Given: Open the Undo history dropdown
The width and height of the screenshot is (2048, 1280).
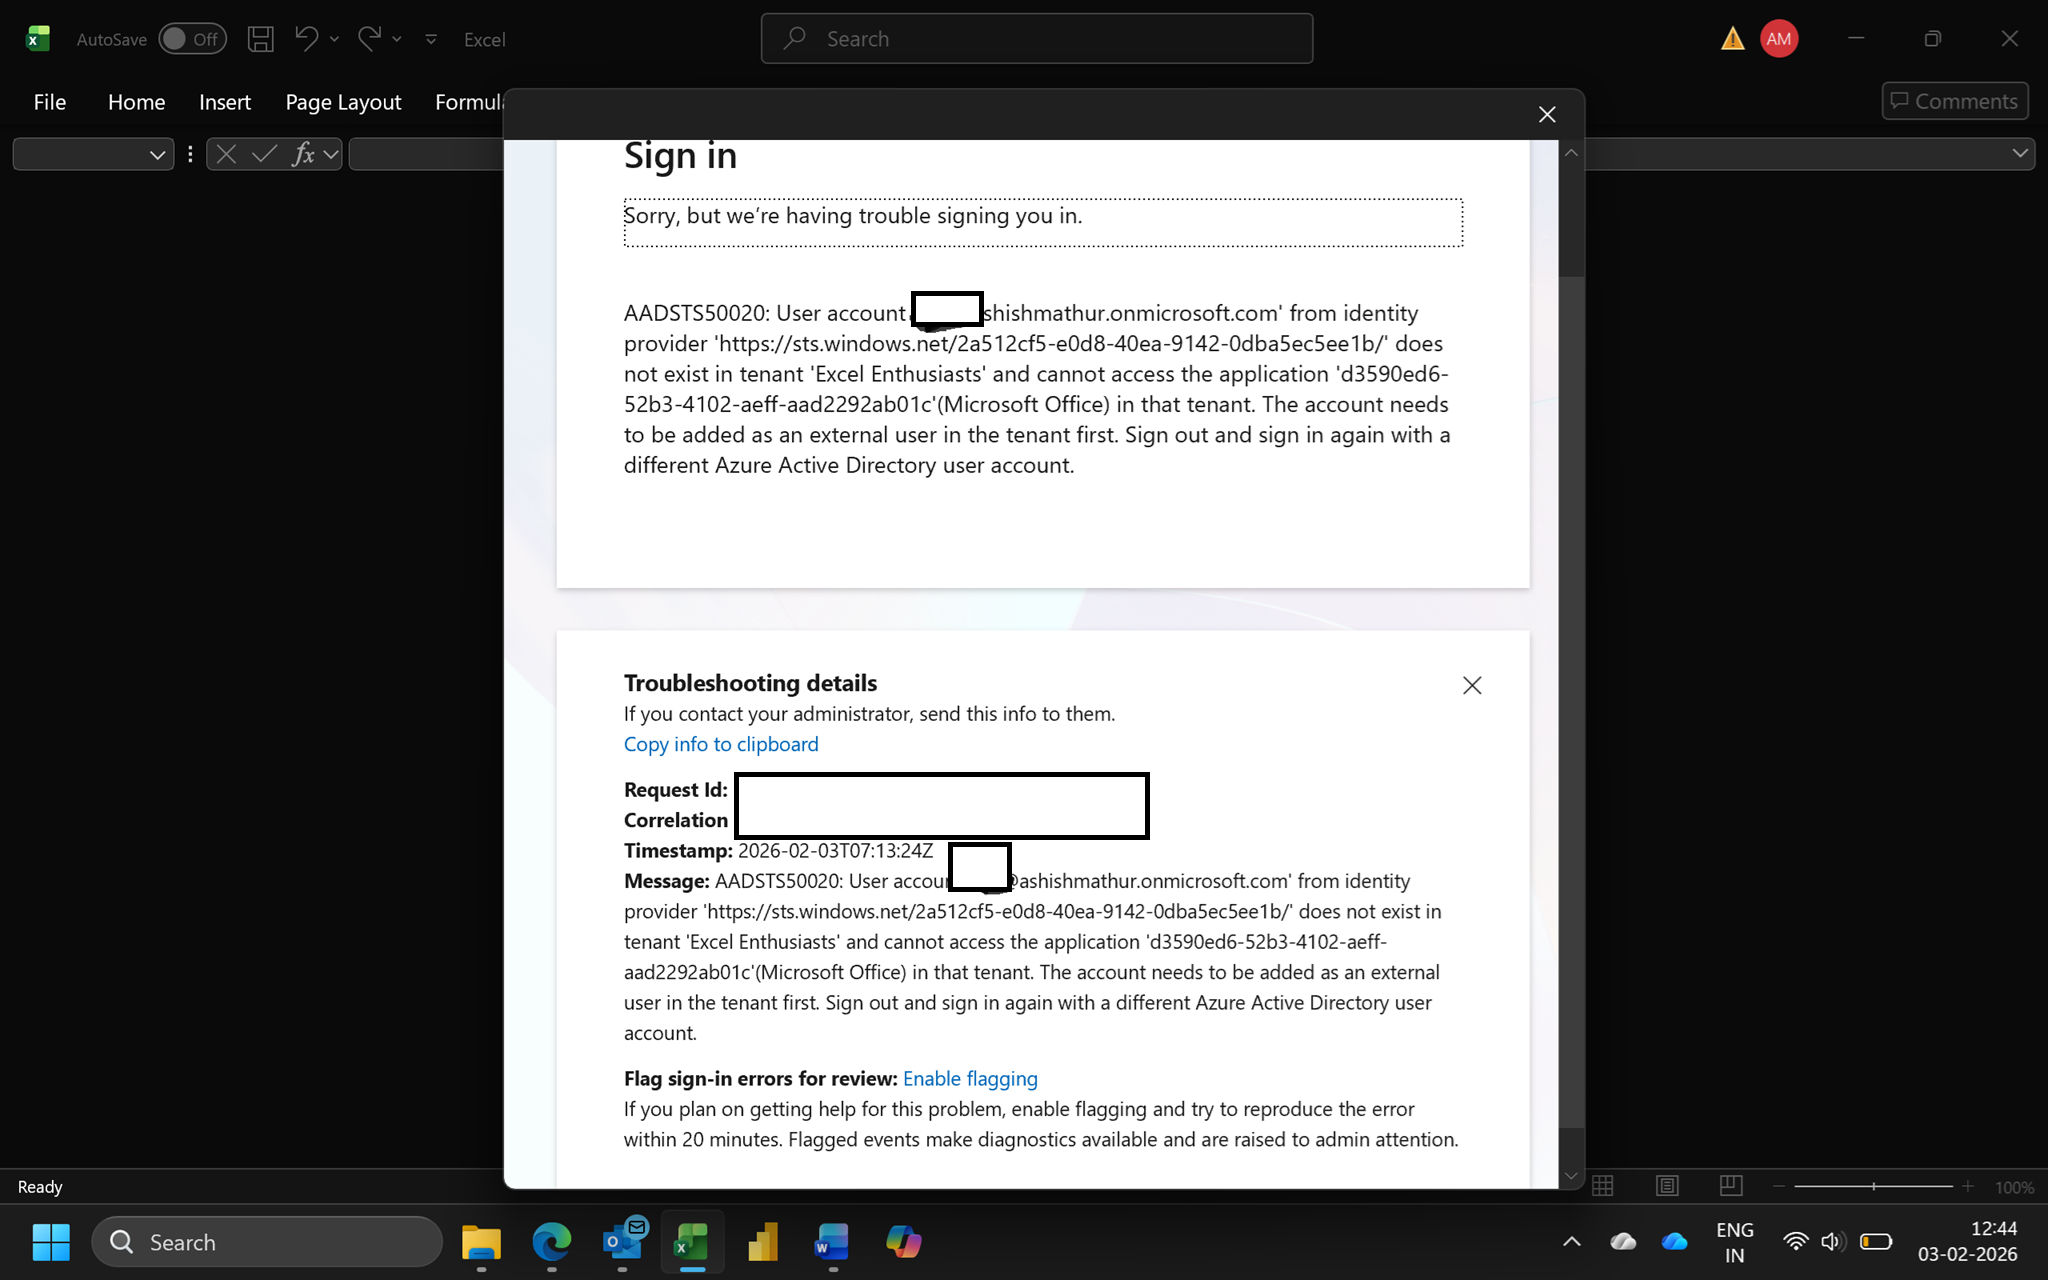Looking at the screenshot, I should 334,40.
